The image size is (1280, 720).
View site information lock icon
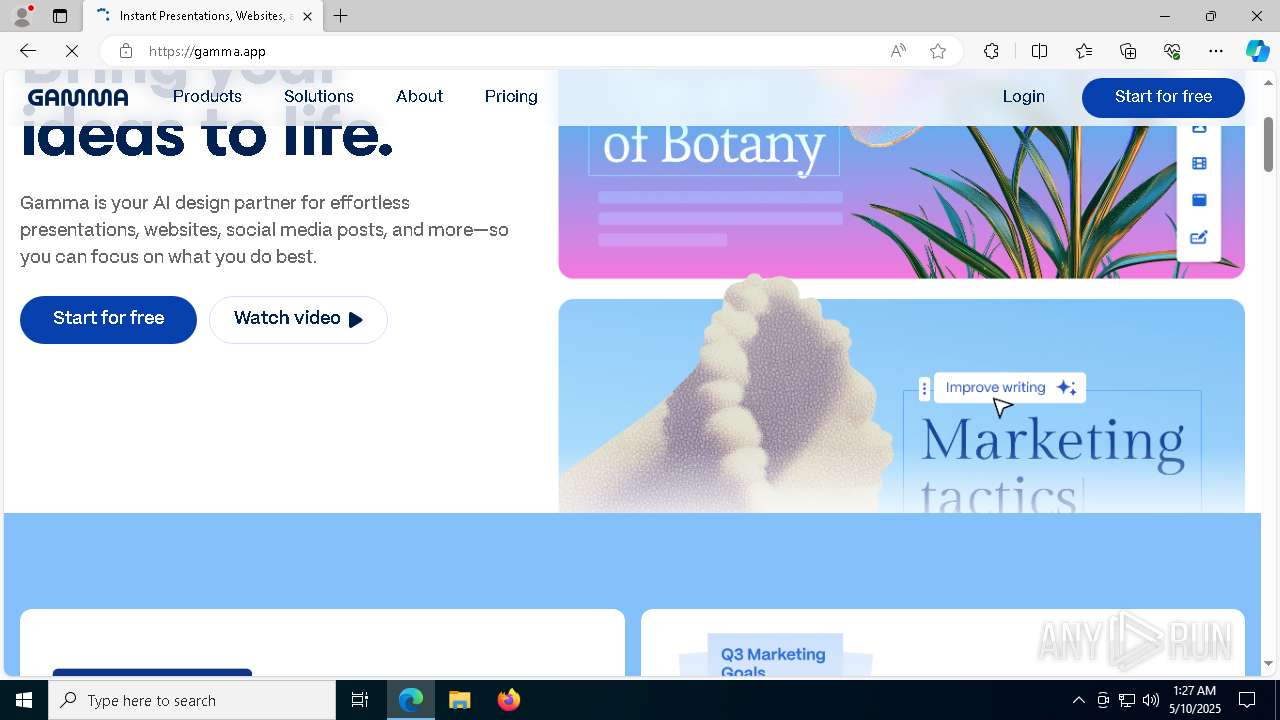click(125, 51)
